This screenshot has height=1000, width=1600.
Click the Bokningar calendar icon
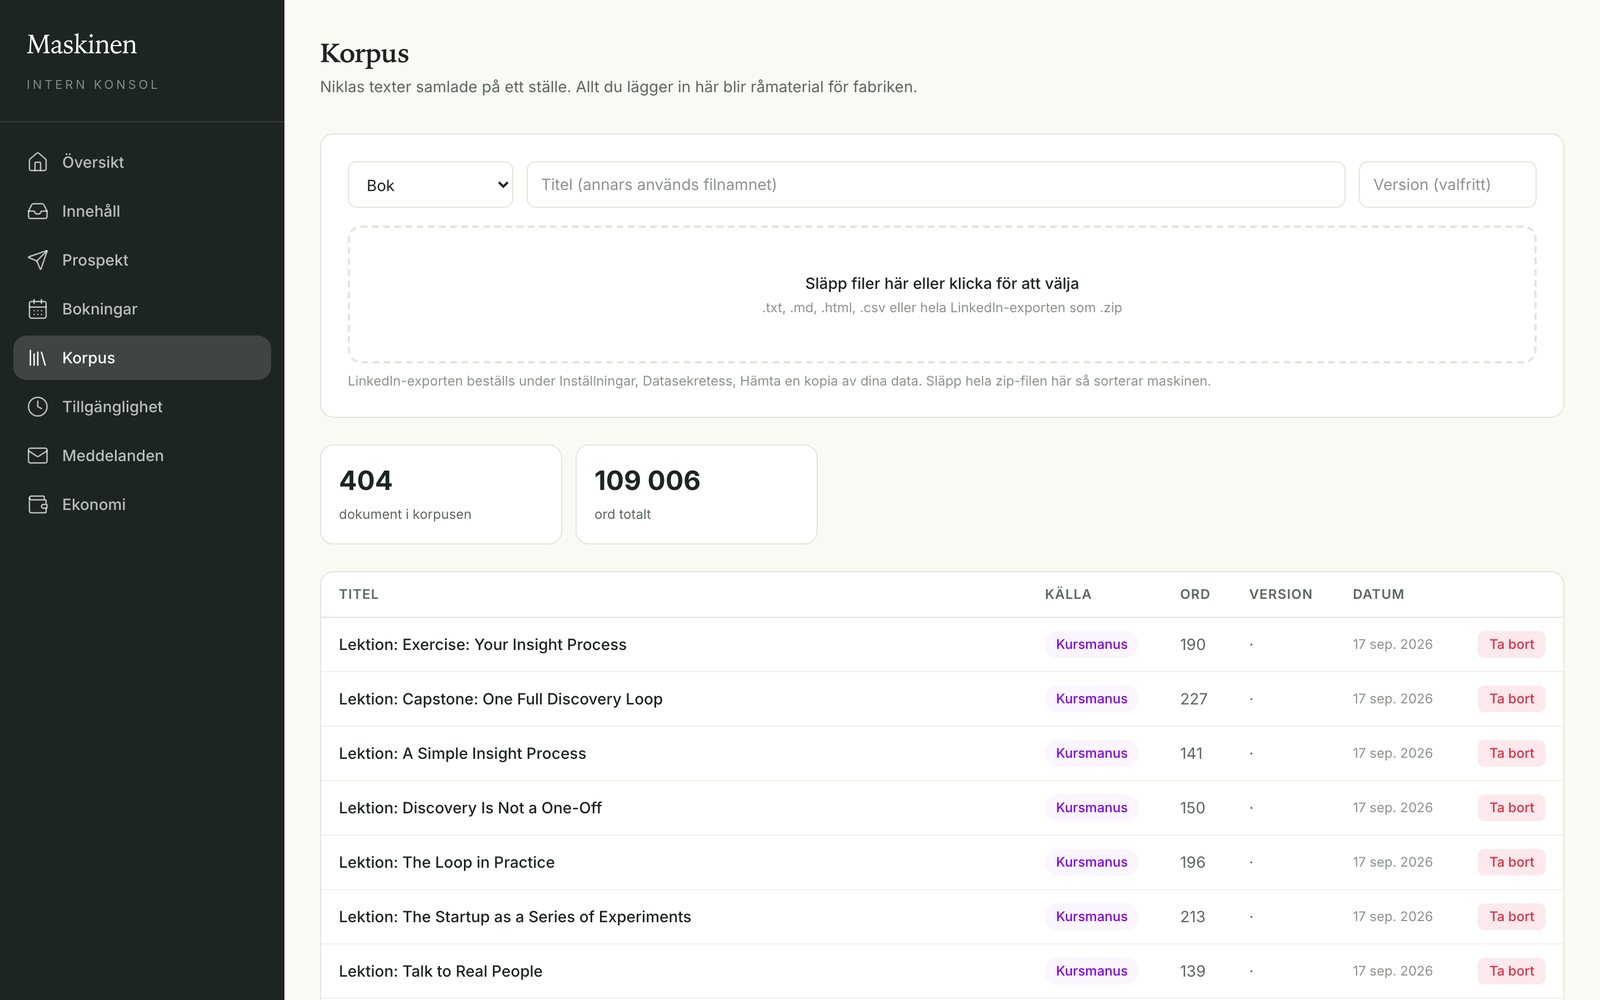point(38,309)
